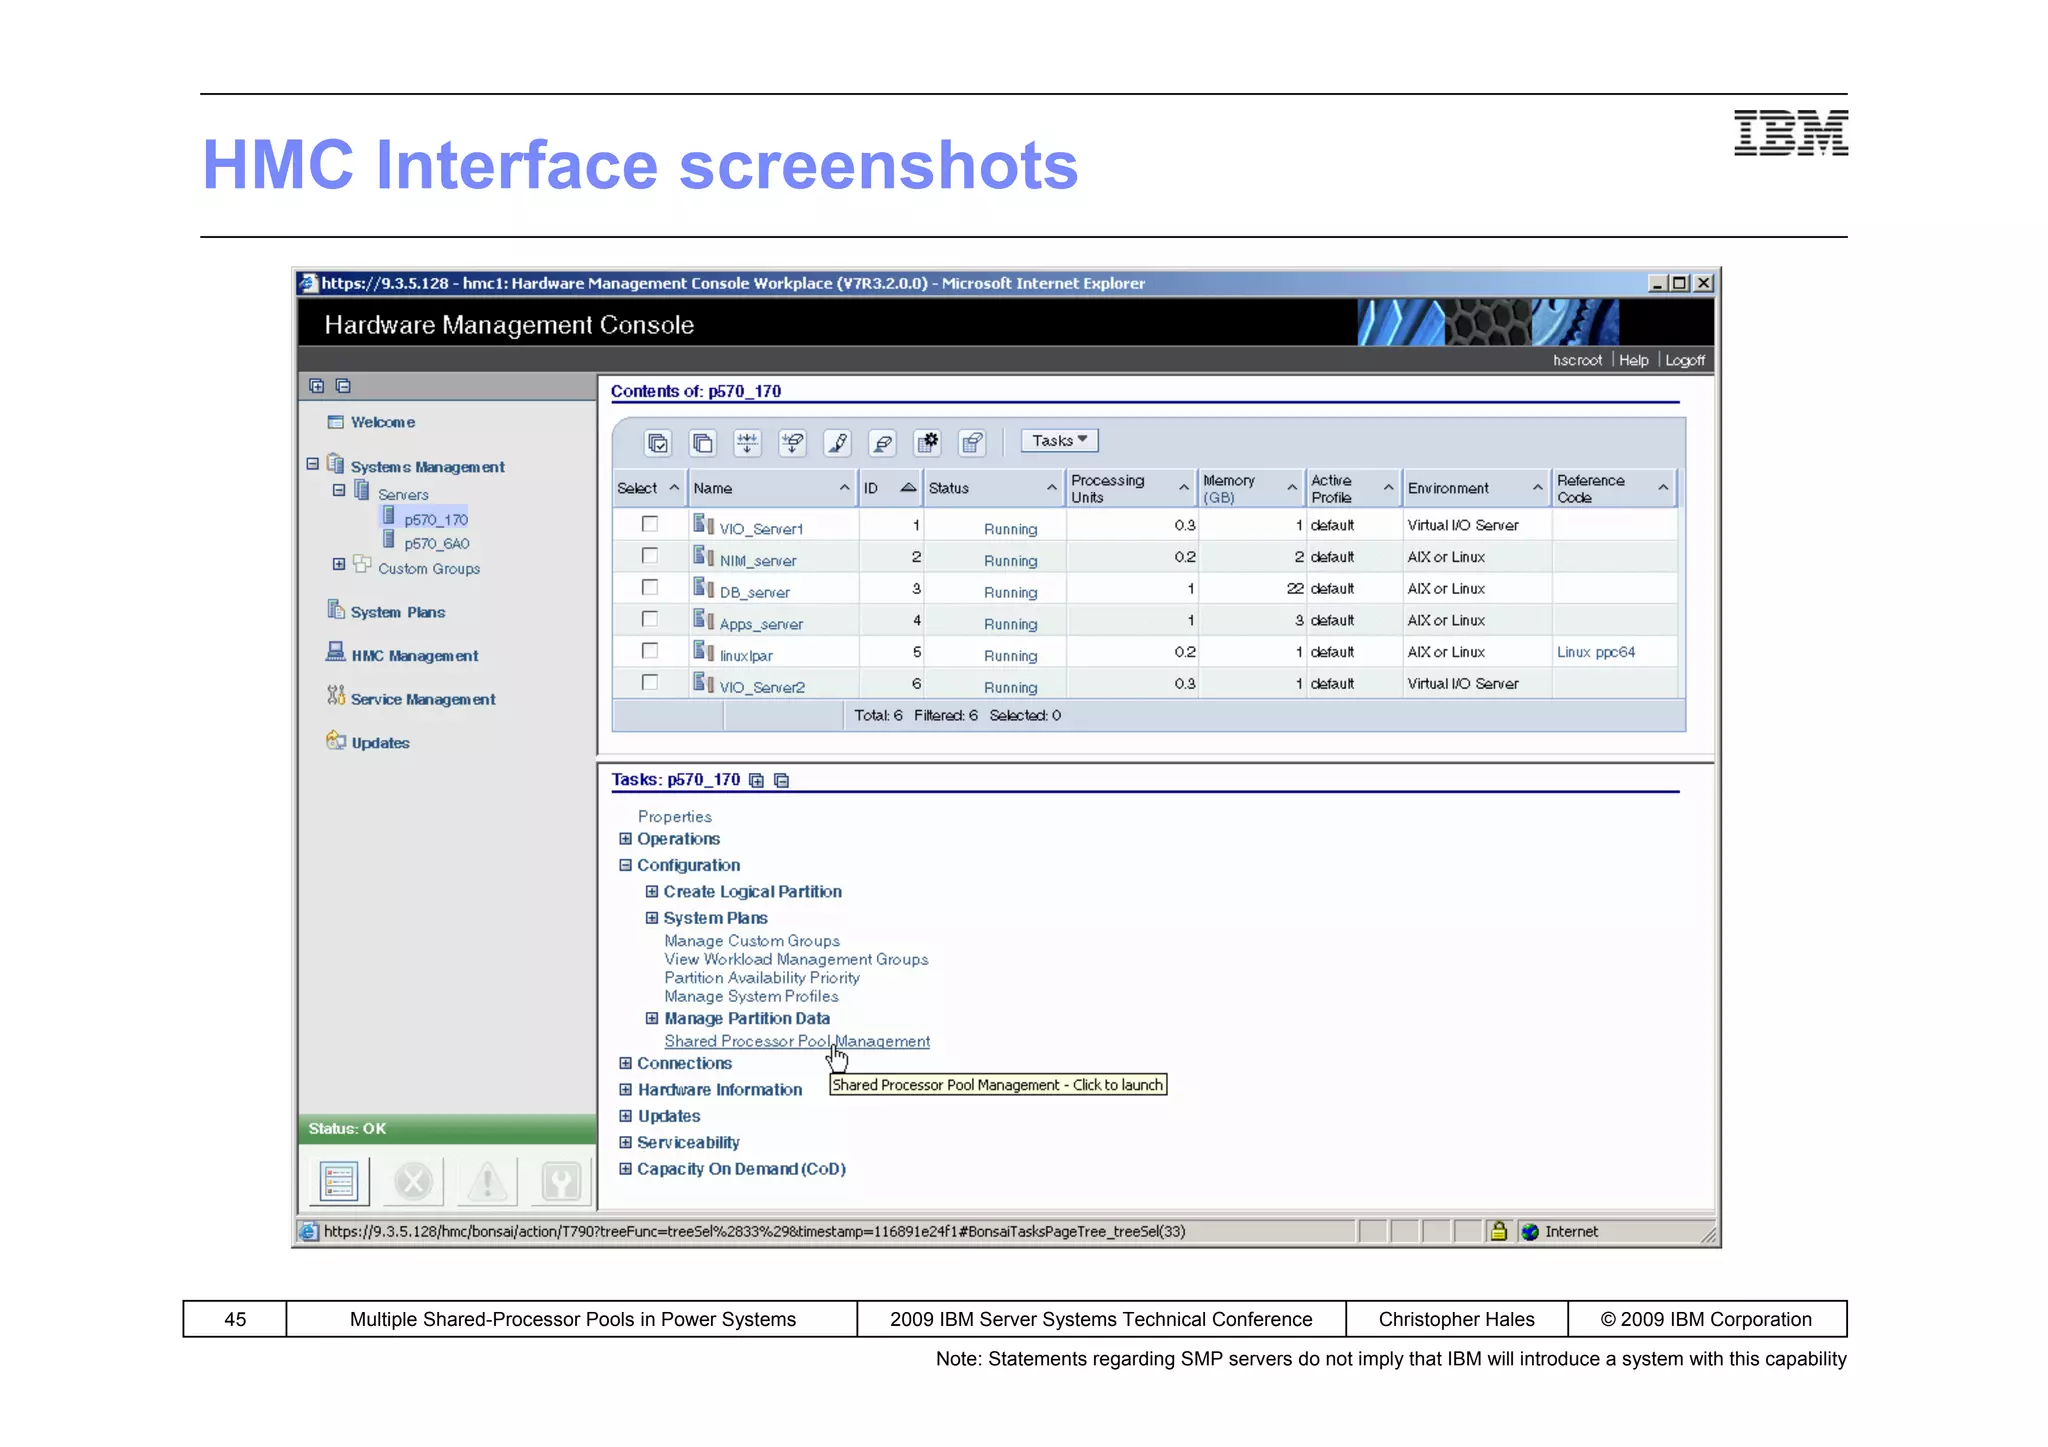Click the X error status icon

click(412, 1181)
